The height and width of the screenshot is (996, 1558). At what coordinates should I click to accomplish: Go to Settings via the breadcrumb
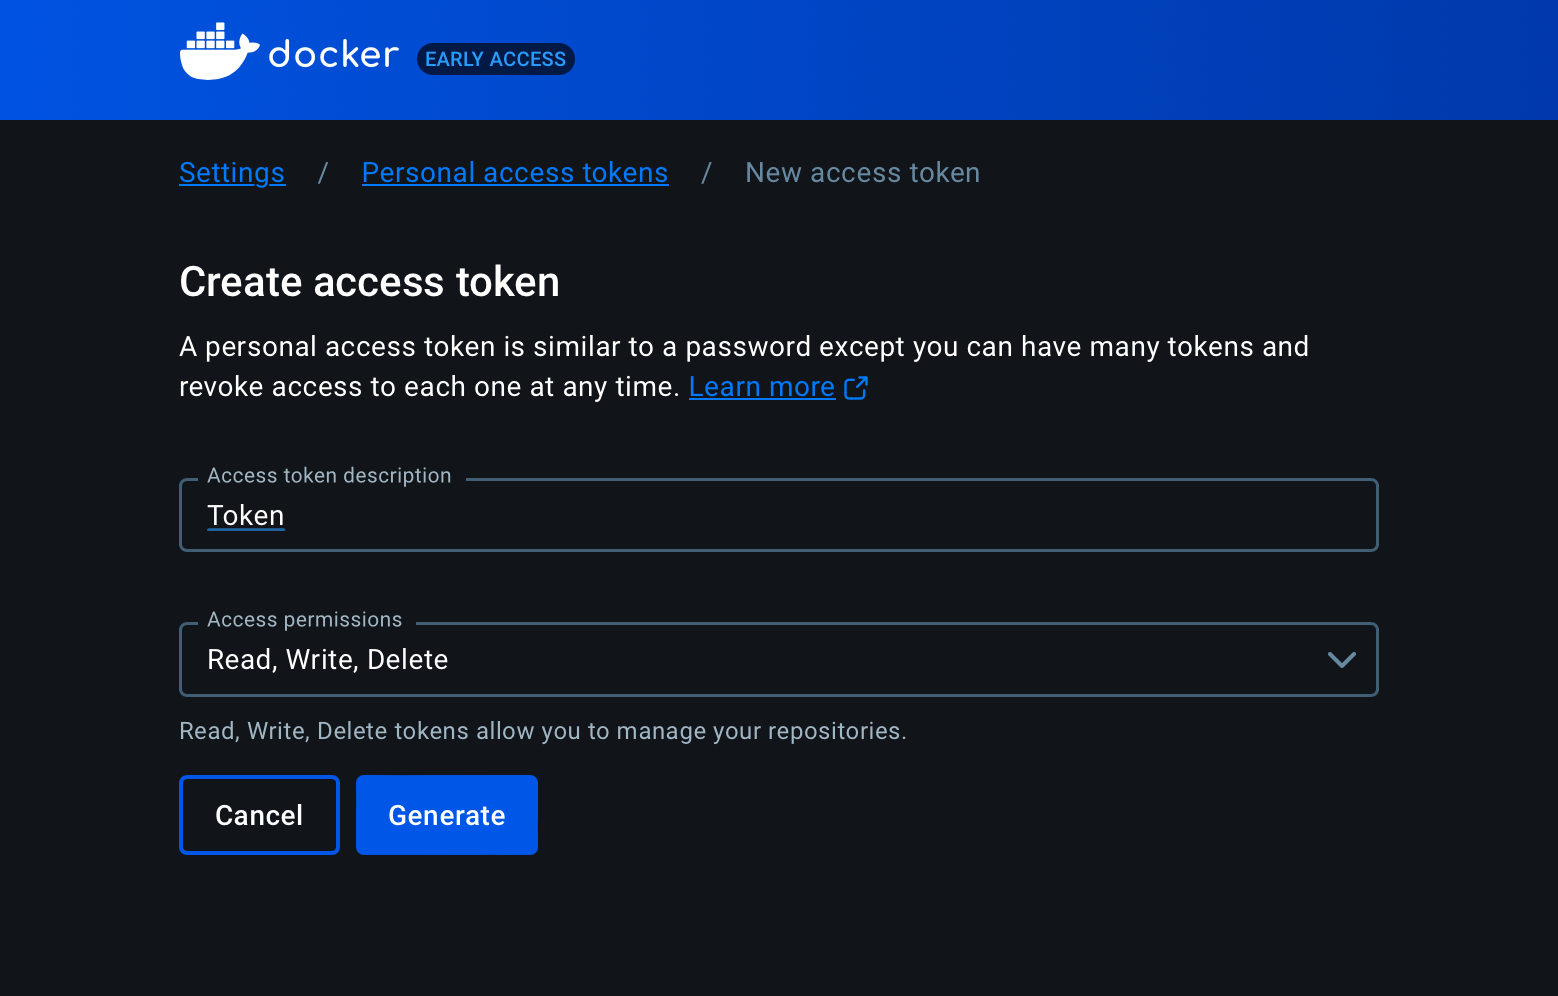pyautogui.click(x=232, y=173)
